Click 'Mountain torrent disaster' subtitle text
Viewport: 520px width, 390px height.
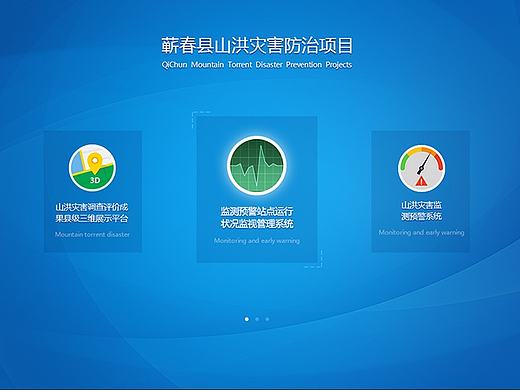point(92,234)
